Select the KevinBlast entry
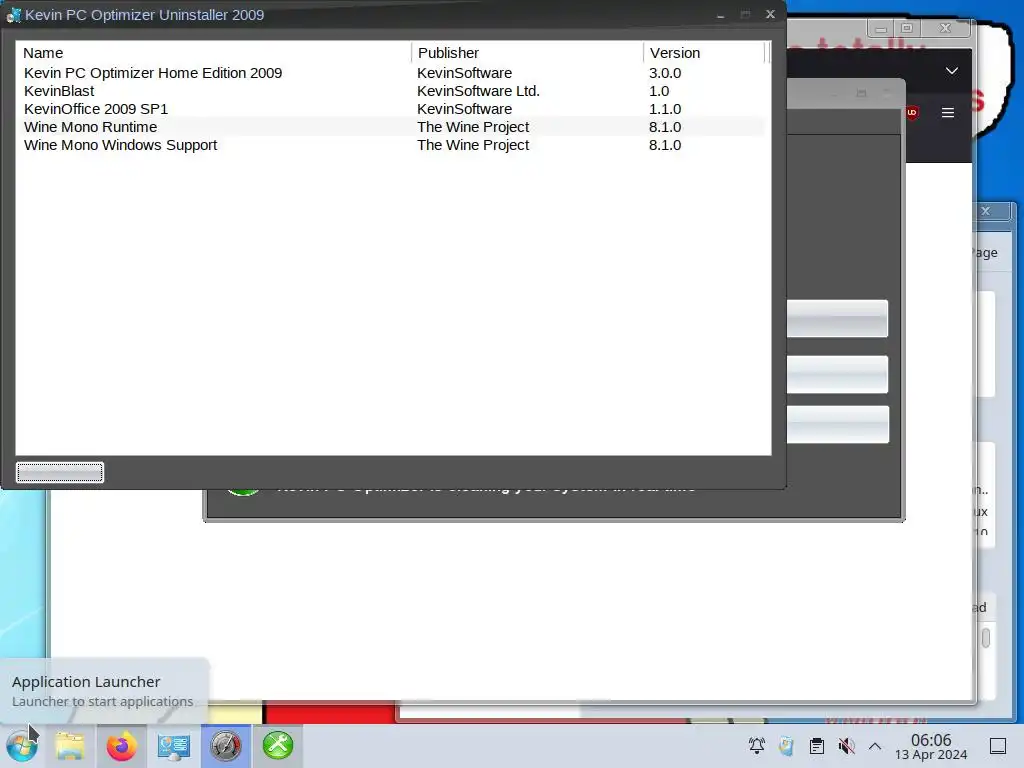 [391, 91]
